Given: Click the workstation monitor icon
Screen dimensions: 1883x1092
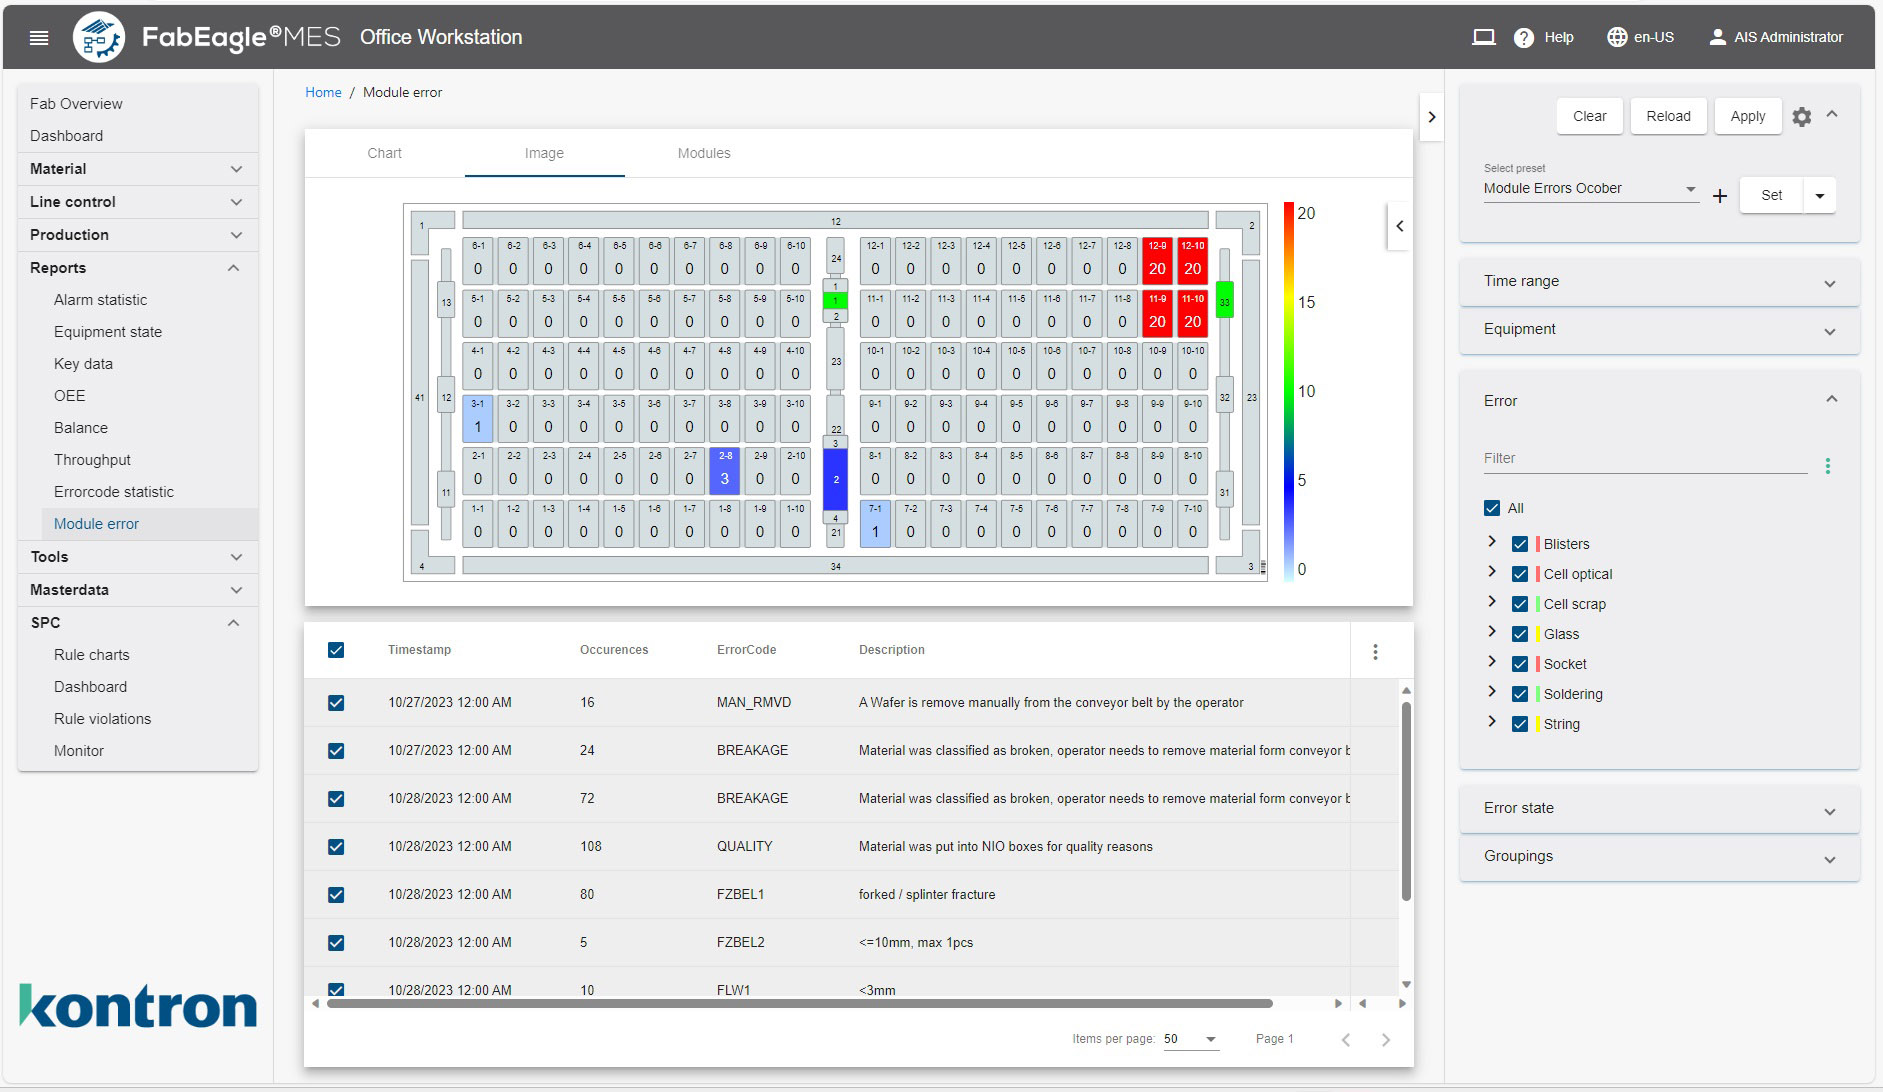Looking at the screenshot, I should (1484, 38).
